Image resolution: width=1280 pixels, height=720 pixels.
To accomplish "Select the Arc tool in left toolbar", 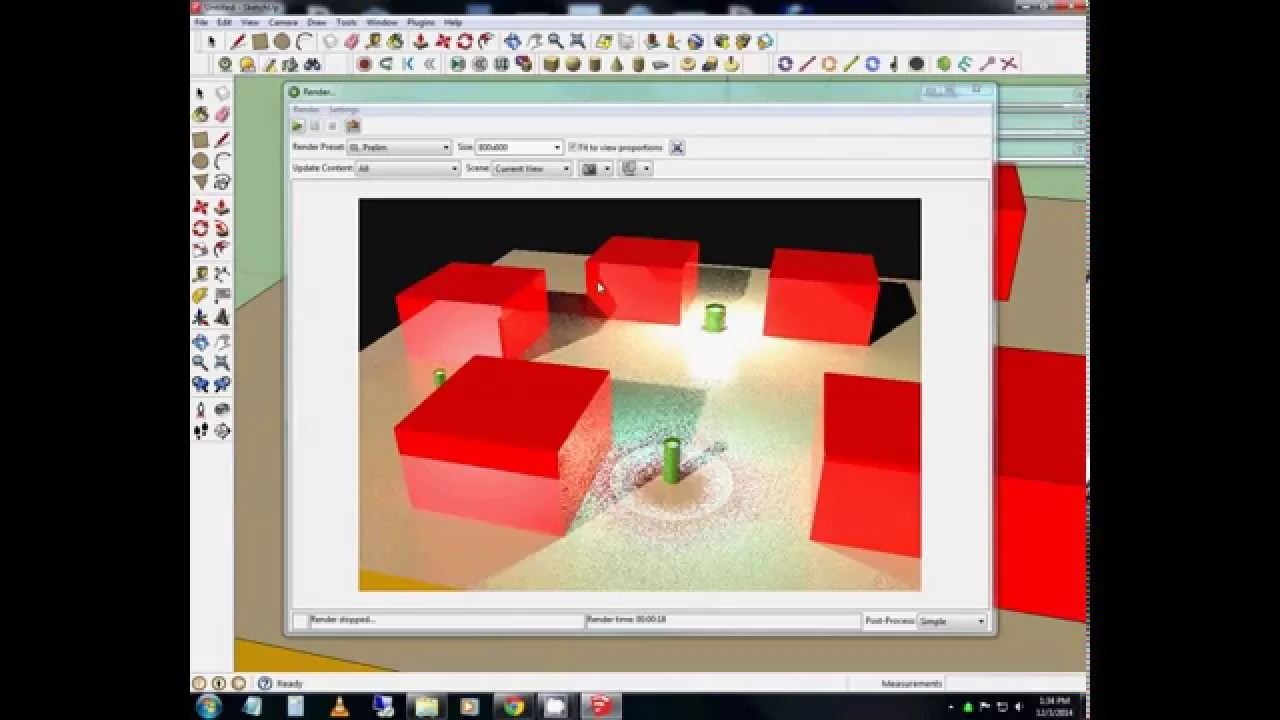I will click(x=222, y=161).
